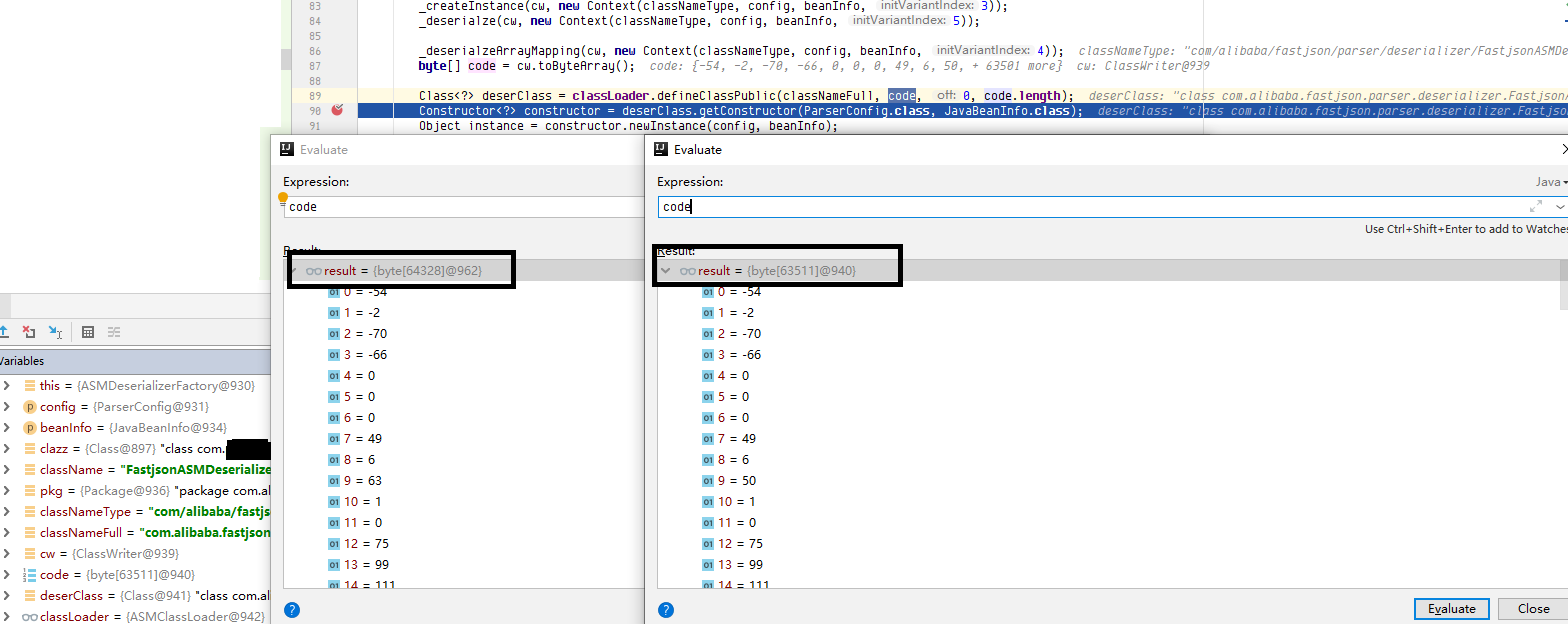The height and width of the screenshot is (624, 1568).
Task: Click highlighted 'code' argument on line 89
Action: click(x=902, y=96)
